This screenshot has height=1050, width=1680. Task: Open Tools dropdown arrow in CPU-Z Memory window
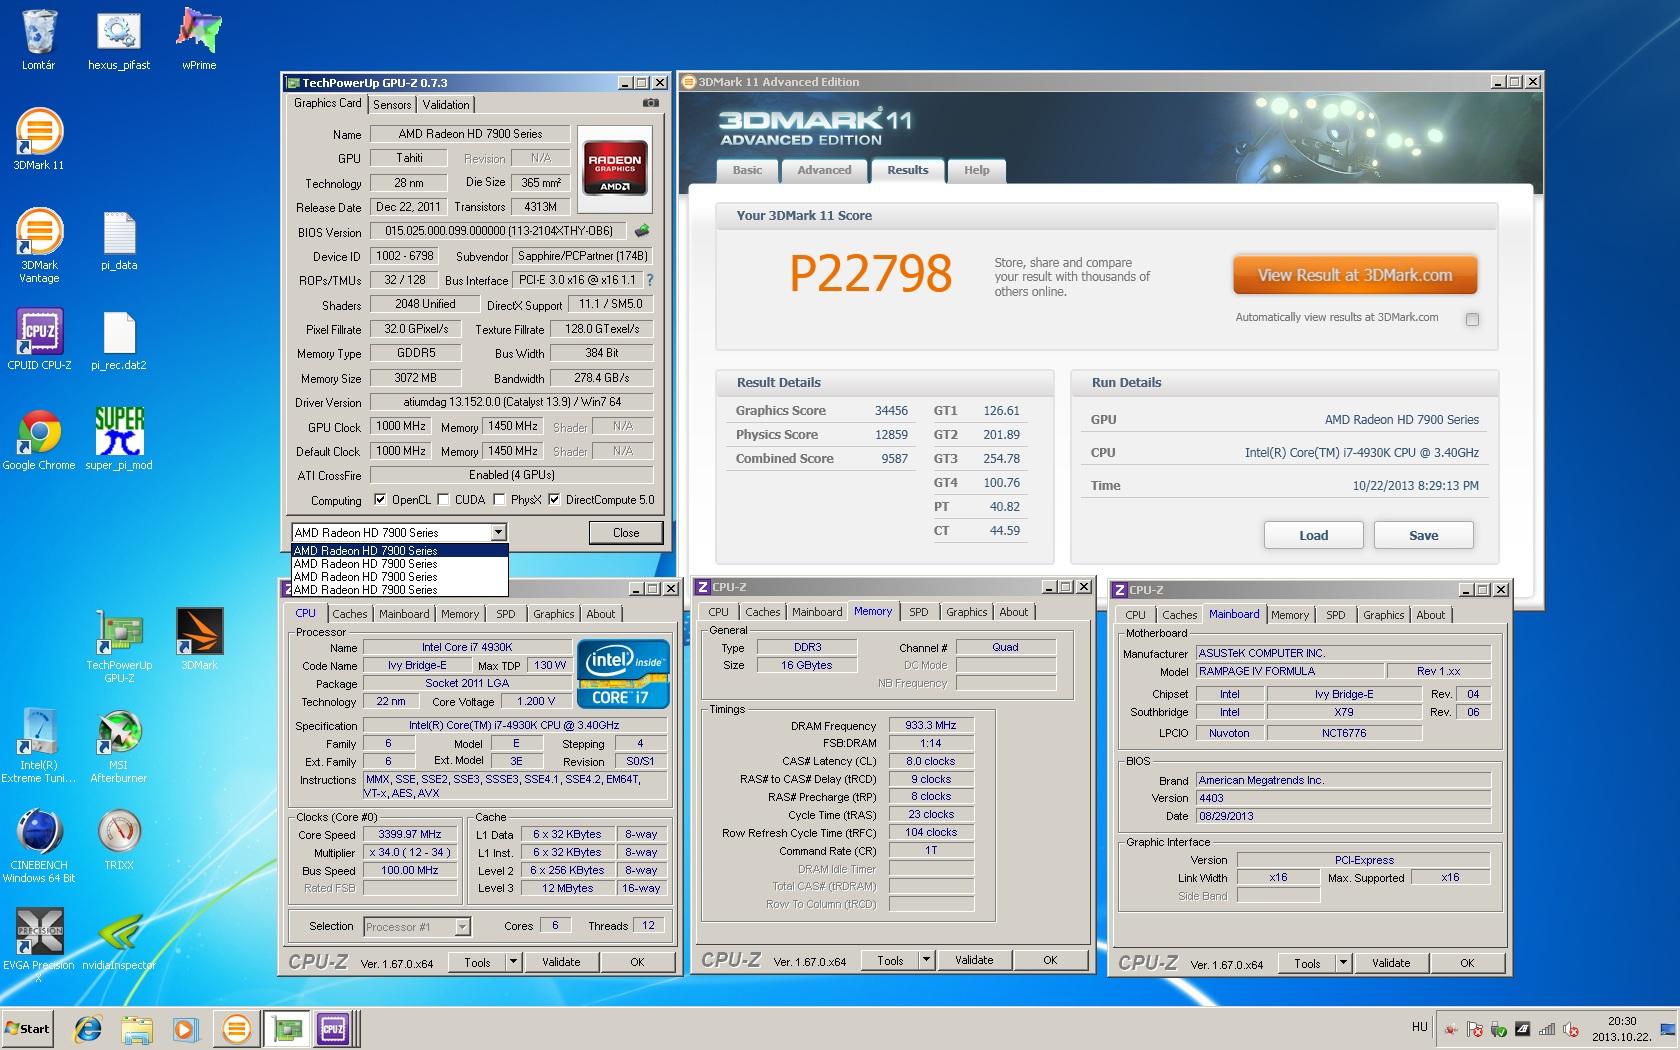926,960
